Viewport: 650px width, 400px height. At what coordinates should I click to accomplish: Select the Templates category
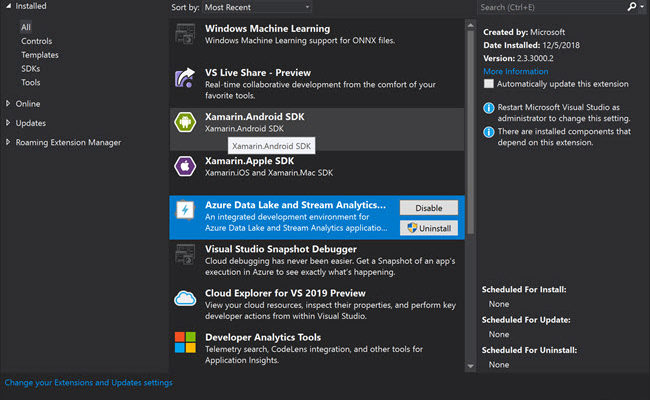[x=40, y=55]
